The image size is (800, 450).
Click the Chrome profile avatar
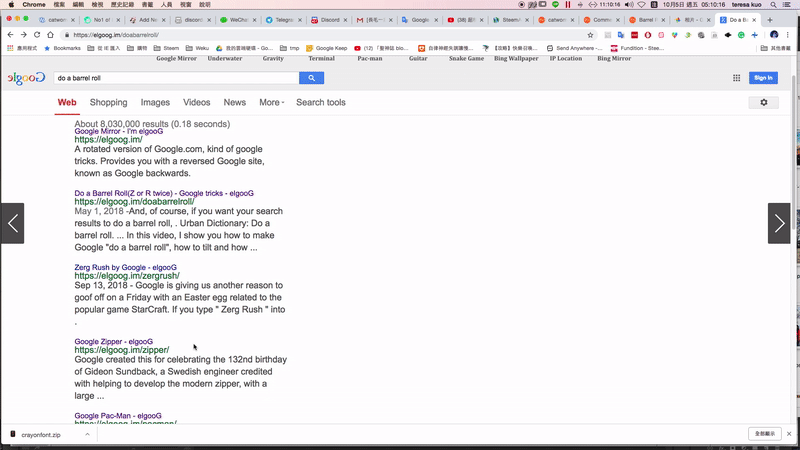(x=774, y=35)
